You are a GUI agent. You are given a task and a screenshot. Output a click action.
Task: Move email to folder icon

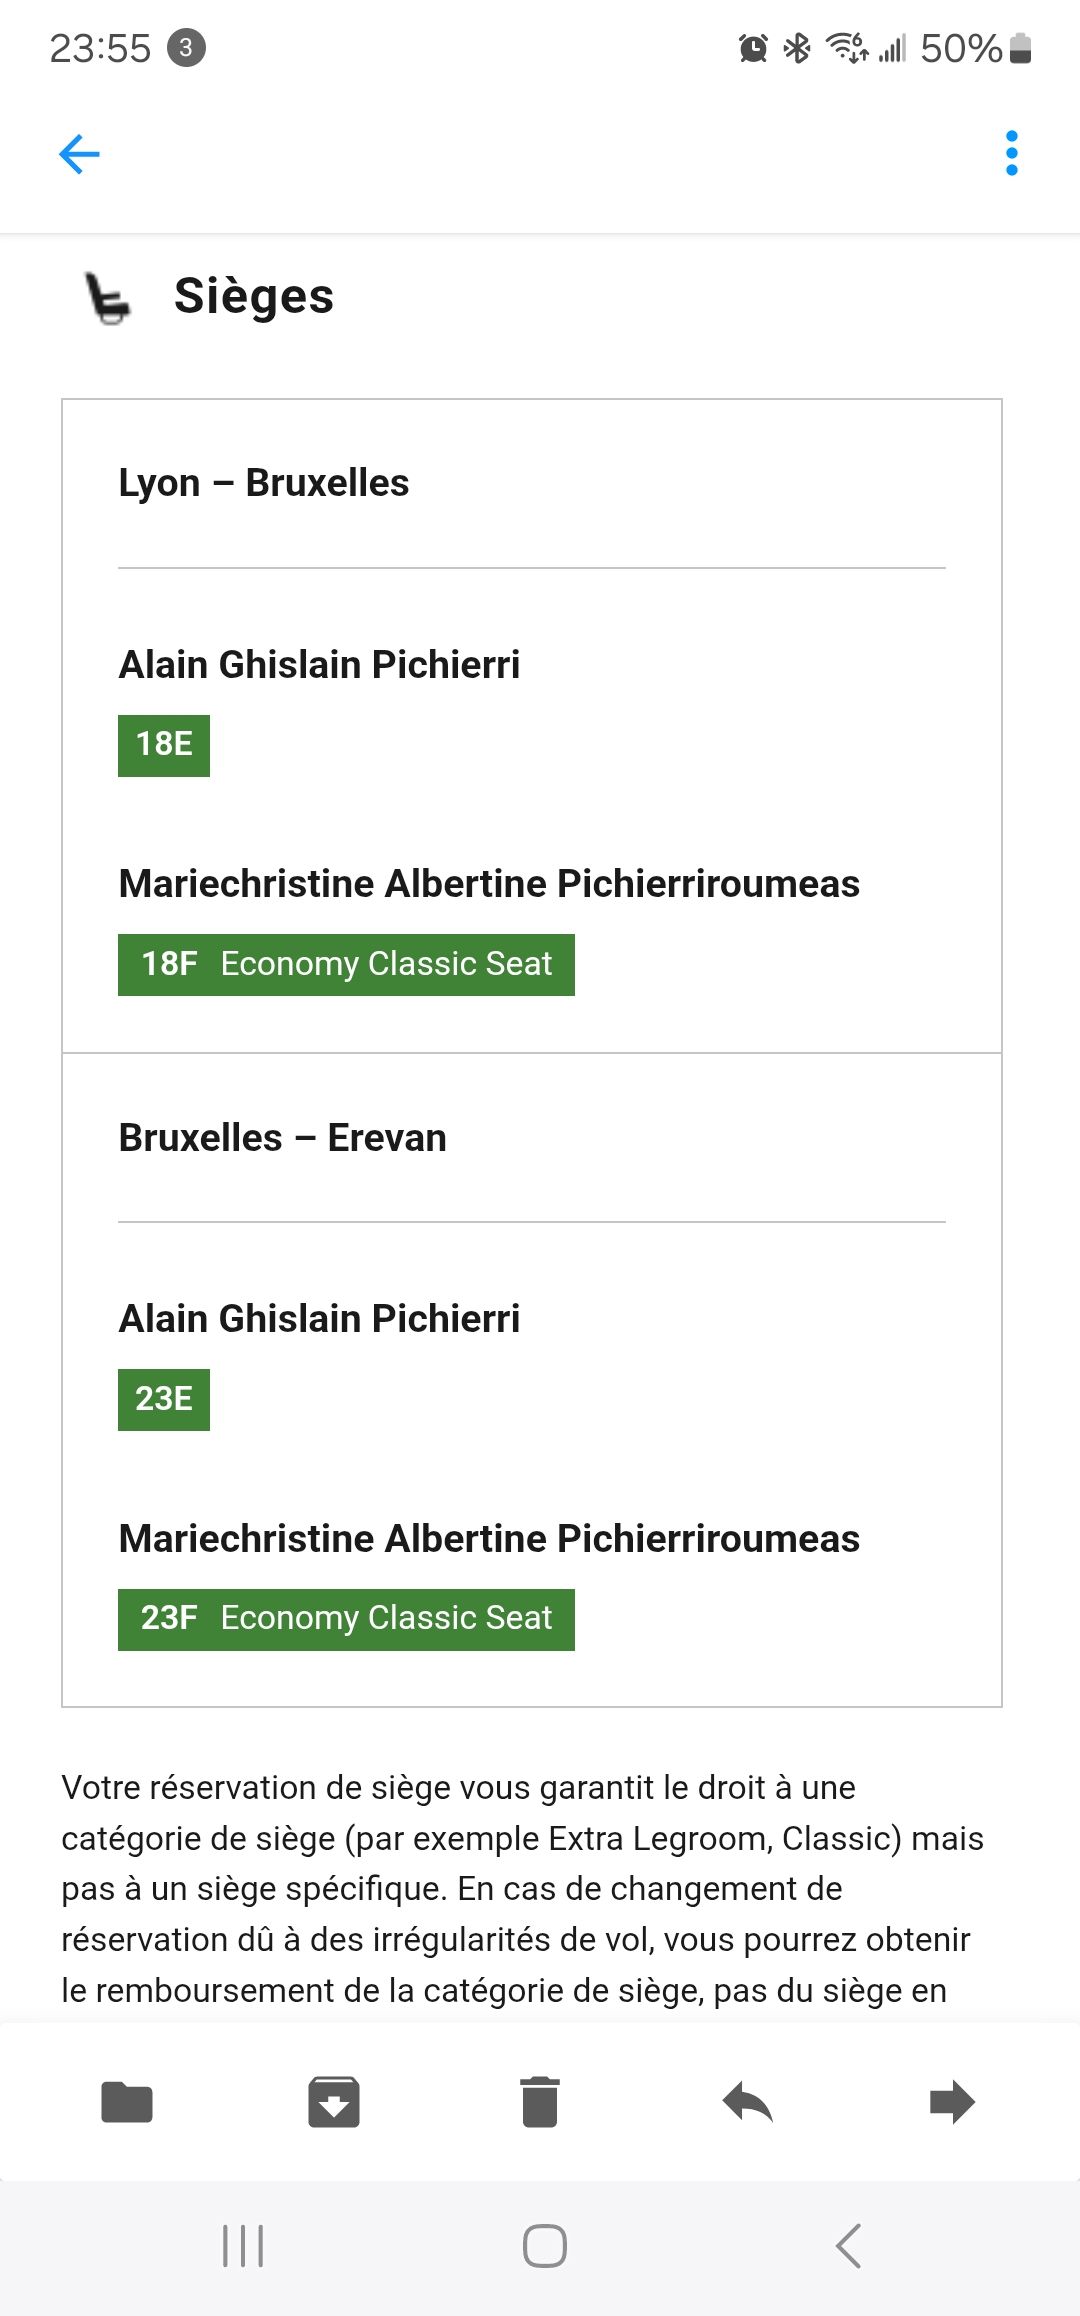point(127,2102)
